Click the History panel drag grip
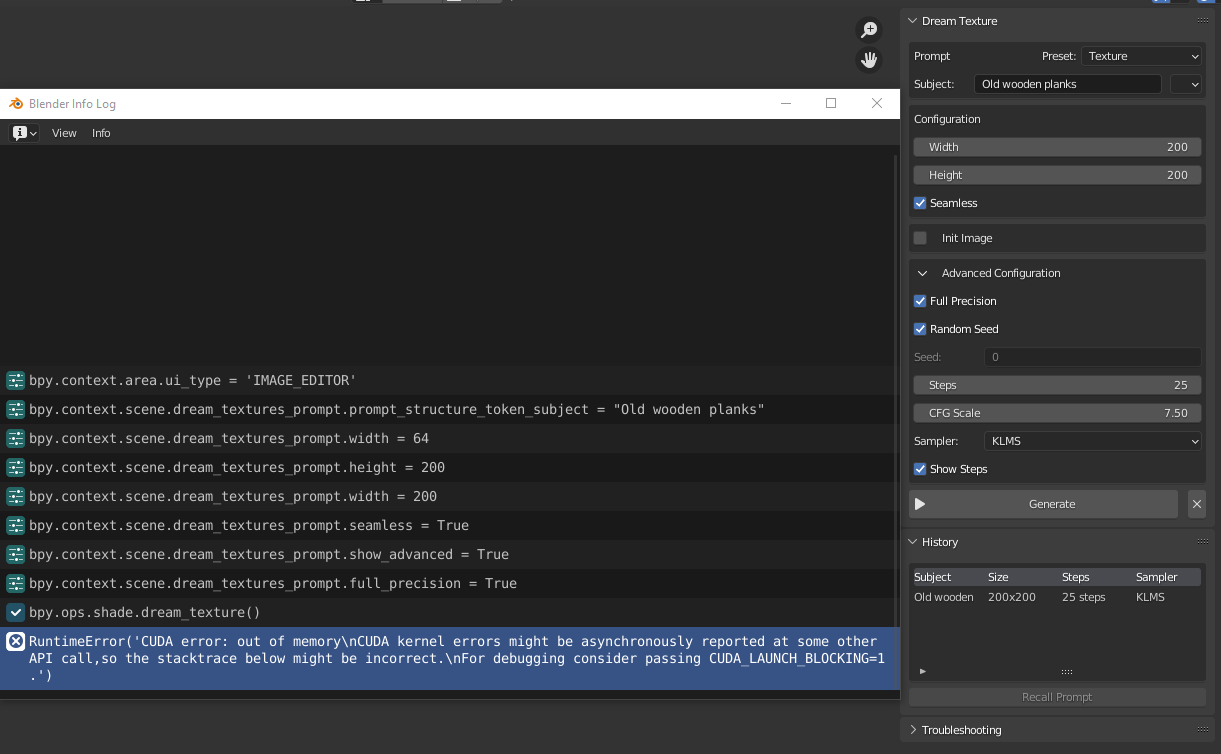This screenshot has height=754, width=1221. (x=1203, y=542)
